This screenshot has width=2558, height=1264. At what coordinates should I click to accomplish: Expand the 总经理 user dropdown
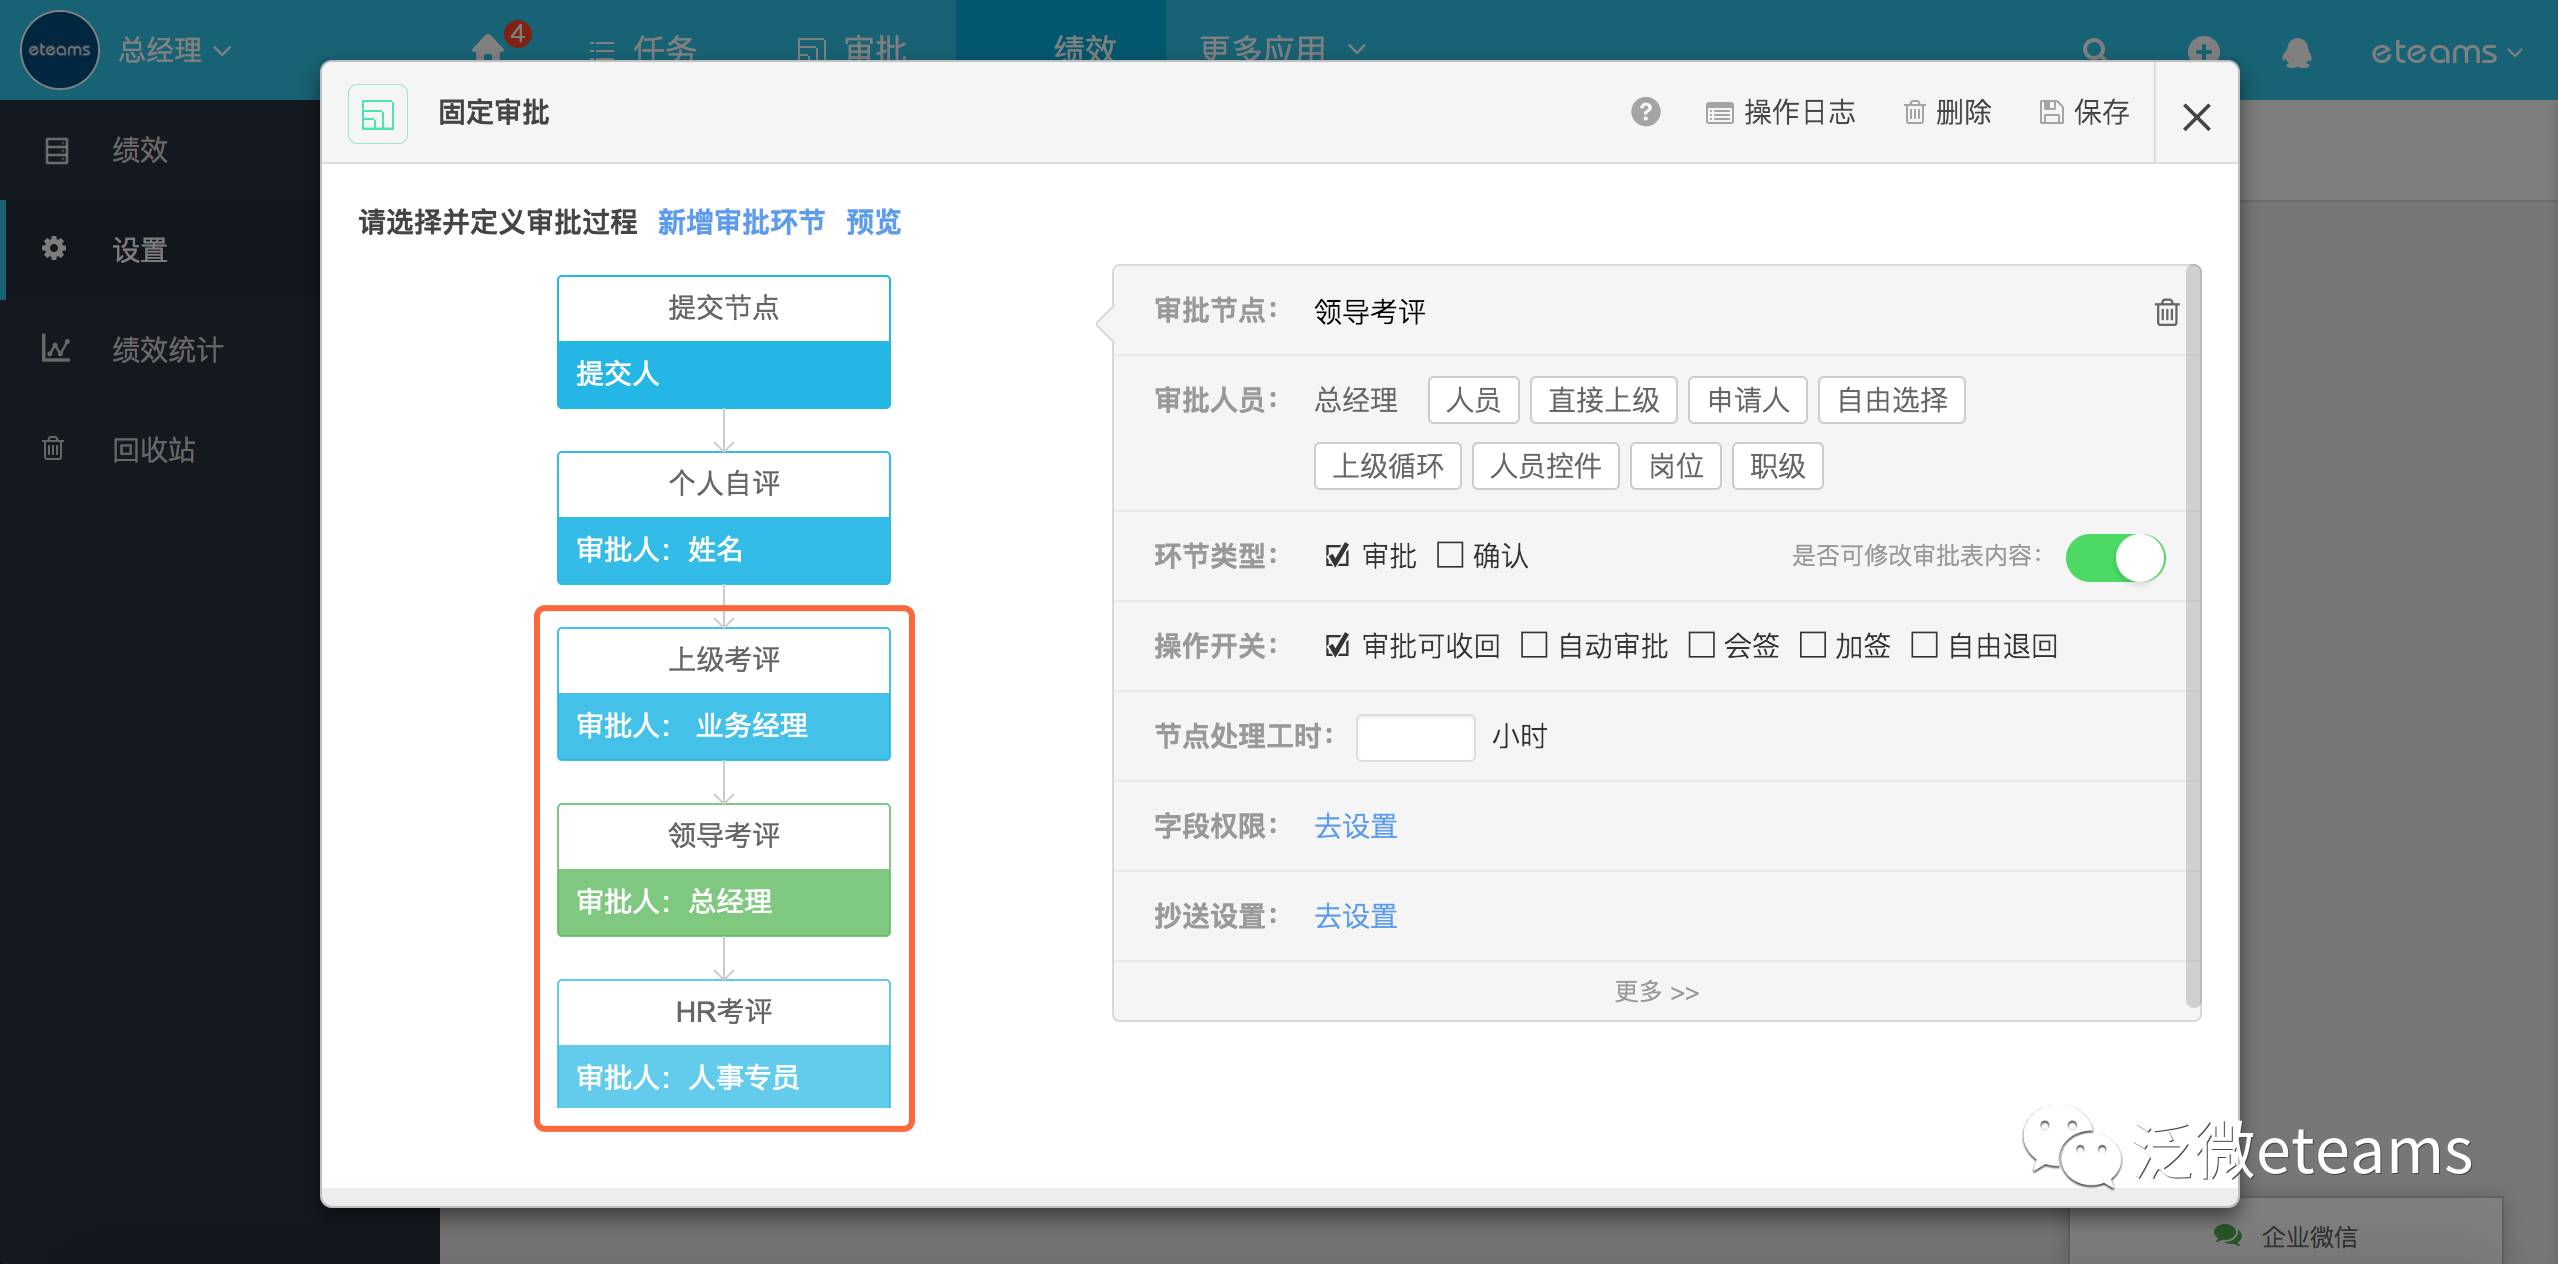(175, 50)
